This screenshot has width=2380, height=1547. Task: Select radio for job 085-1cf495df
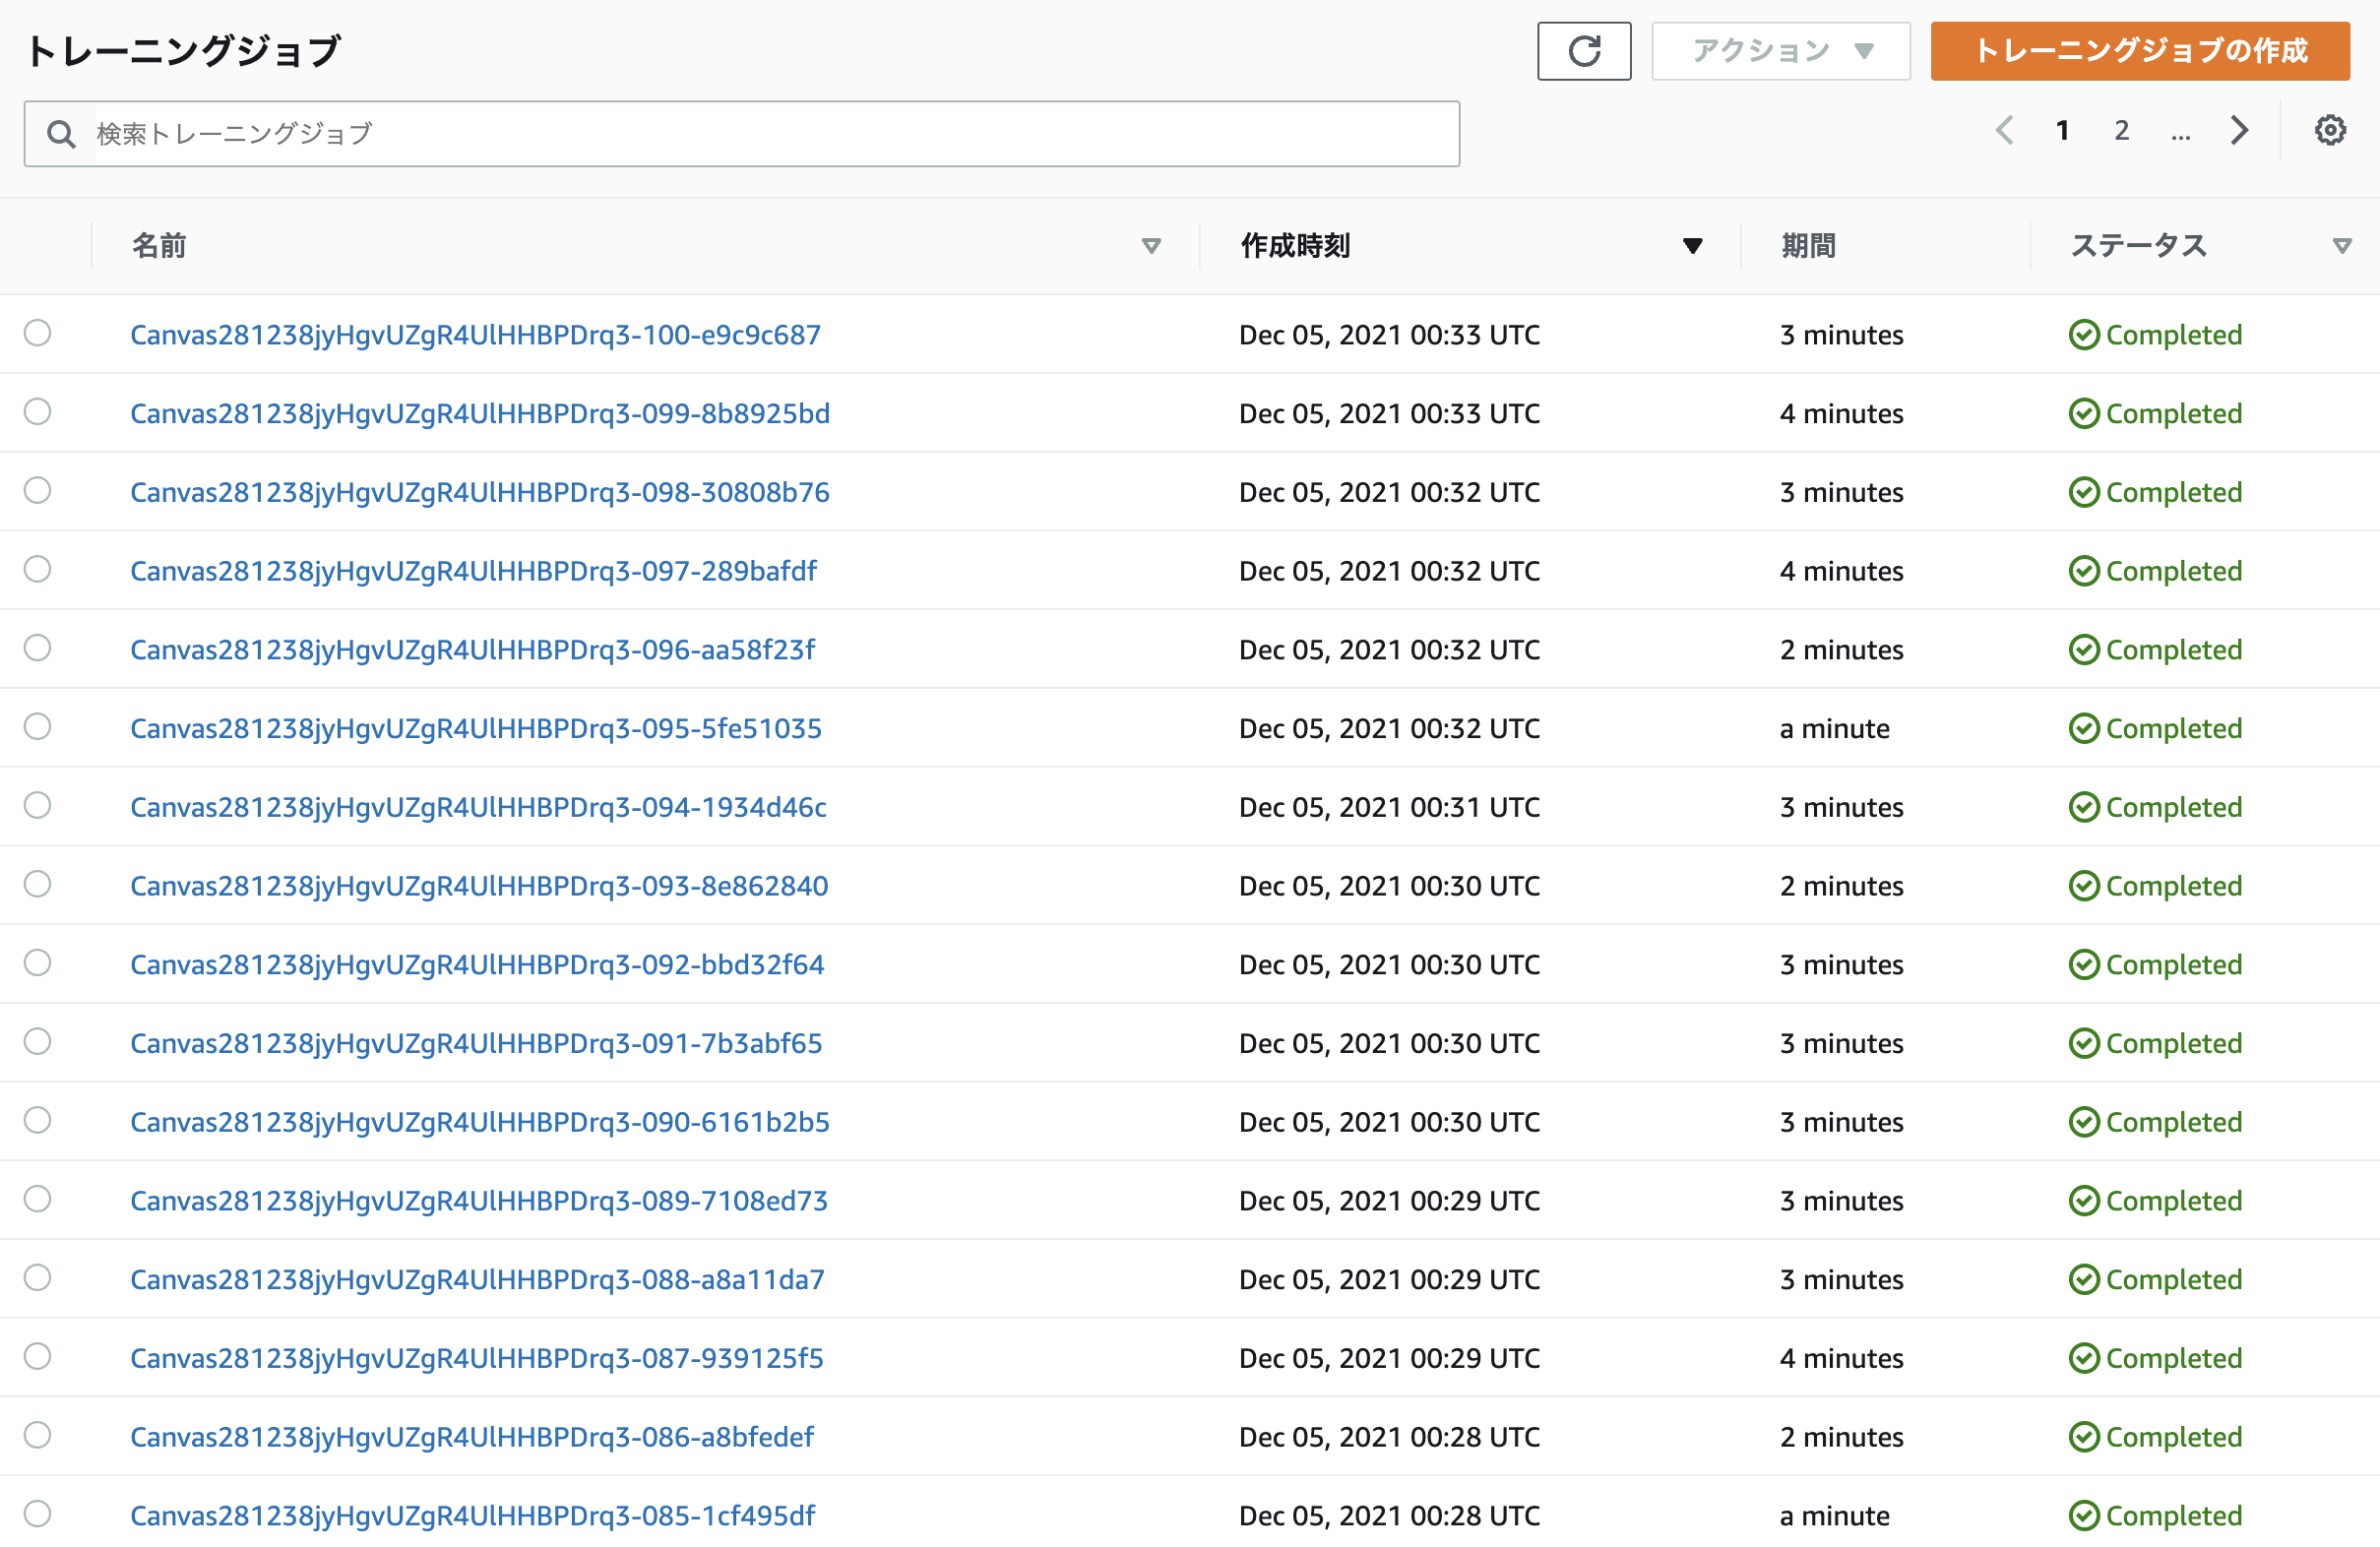click(x=38, y=1514)
